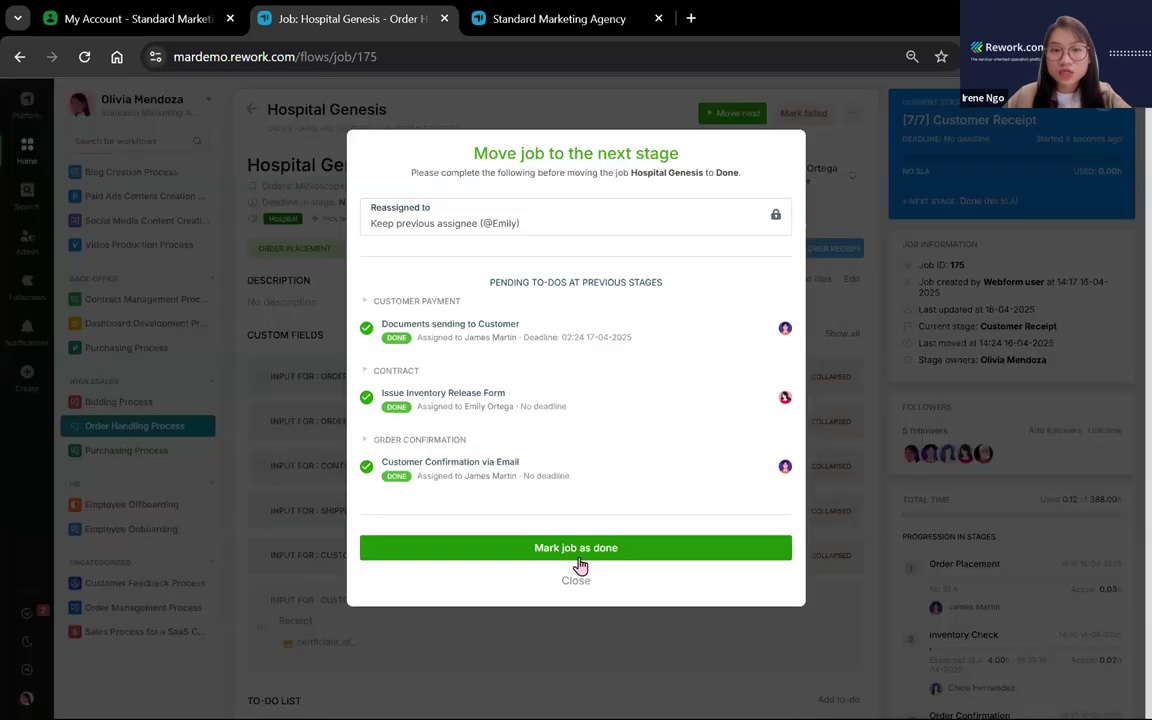Collapse the Wholesales sidebar section
This screenshot has height=720, width=1152.
[x=212, y=381]
